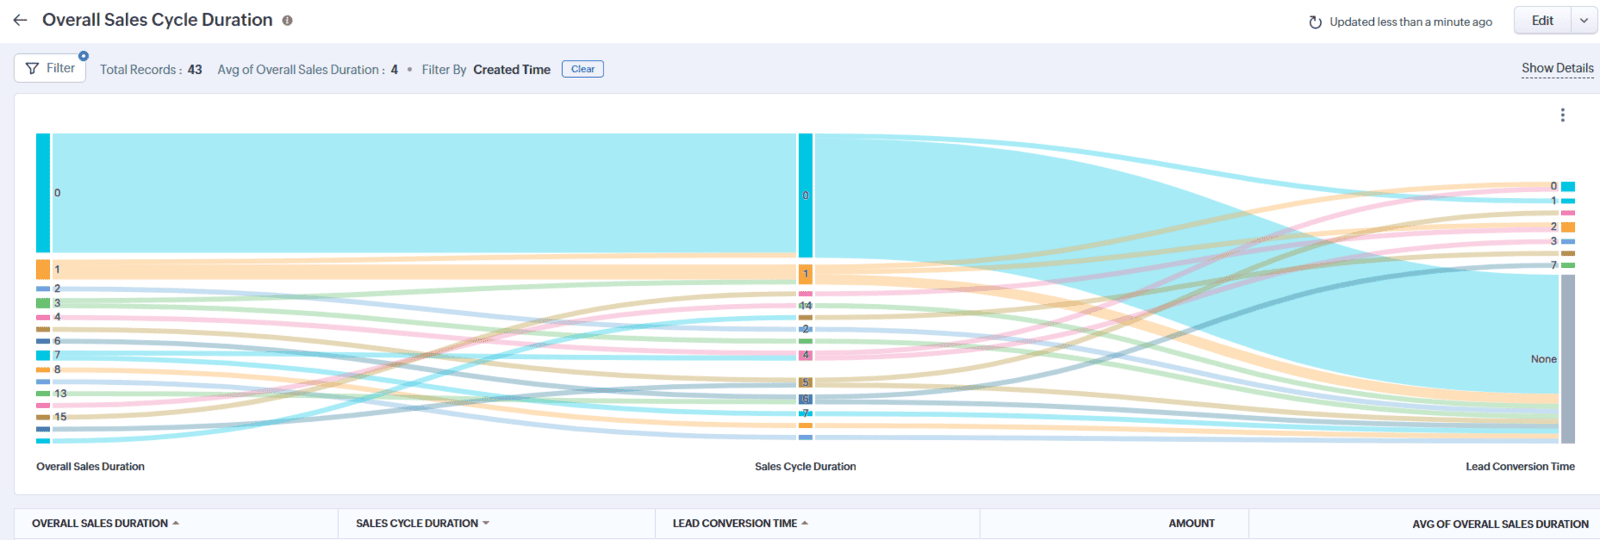Viewport: 1600px width, 540px height.
Task: Click the info icon beside report title
Action: click(x=287, y=20)
